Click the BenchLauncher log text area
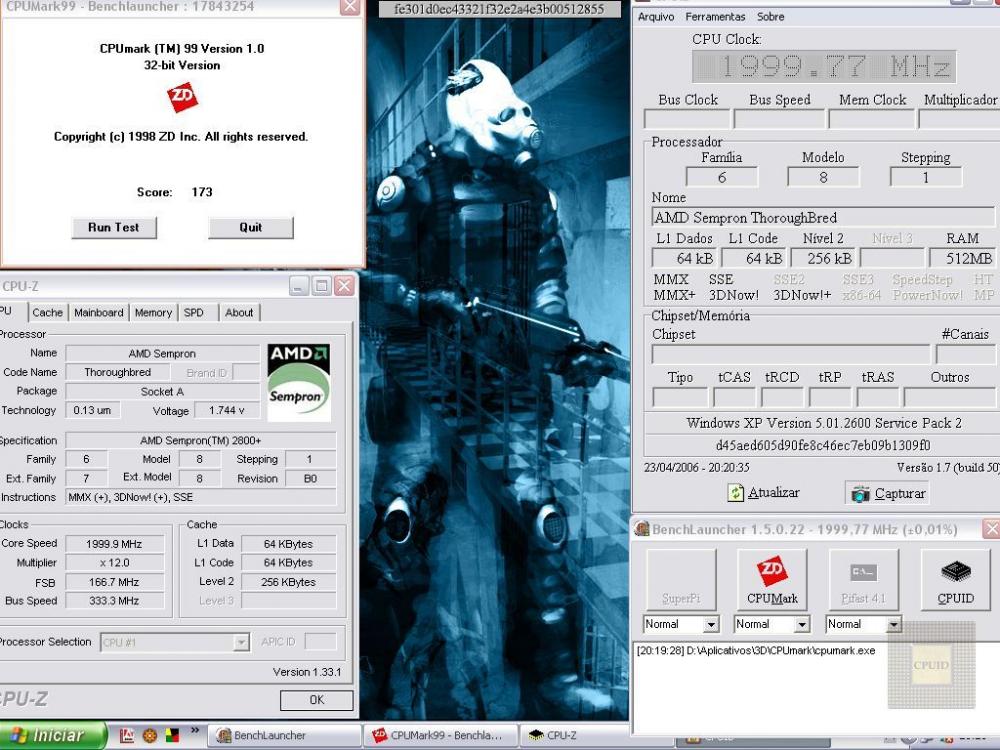Viewport: 1000px width, 750px height. coord(760,690)
